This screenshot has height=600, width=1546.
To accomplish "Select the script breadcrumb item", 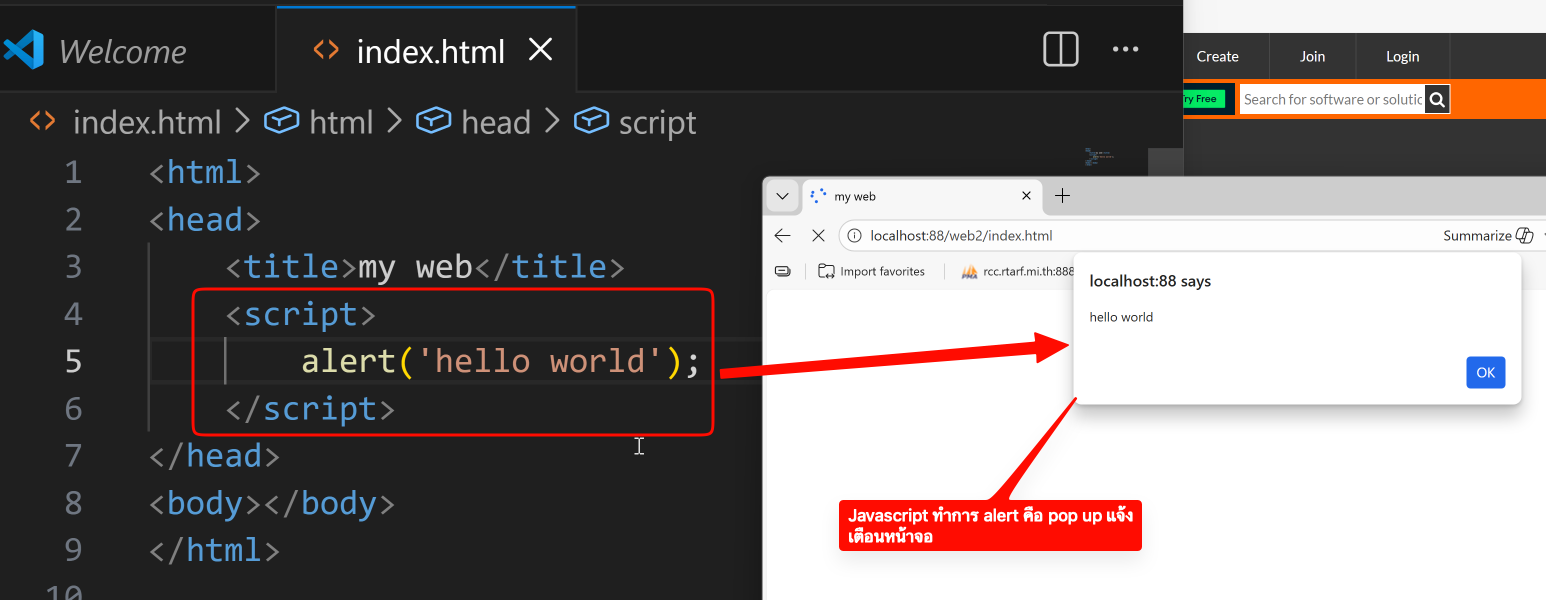I will click(656, 123).
